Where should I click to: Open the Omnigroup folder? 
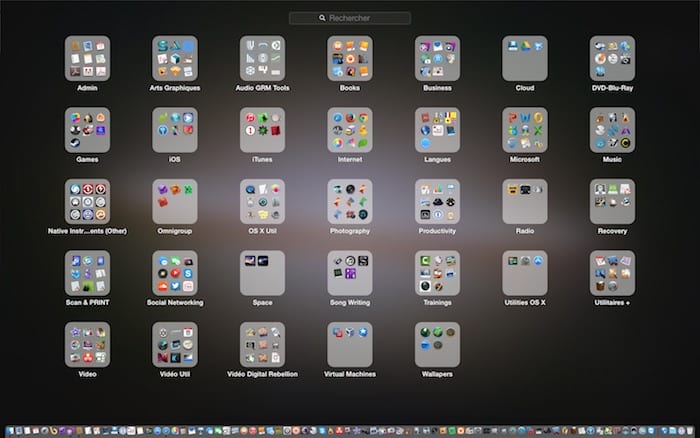coord(175,202)
